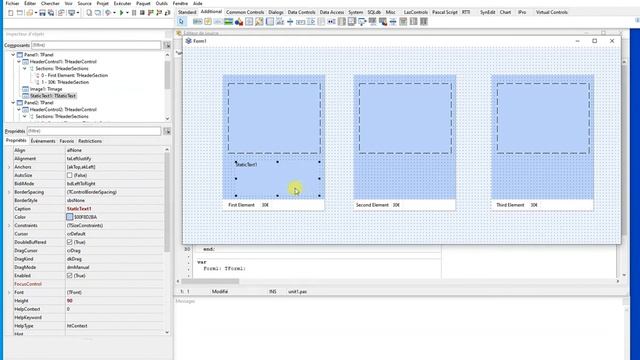The height and width of the screenshot is (360, 640).
Task: Collapse the HeaderControl1 tree node
Action: 19,62
